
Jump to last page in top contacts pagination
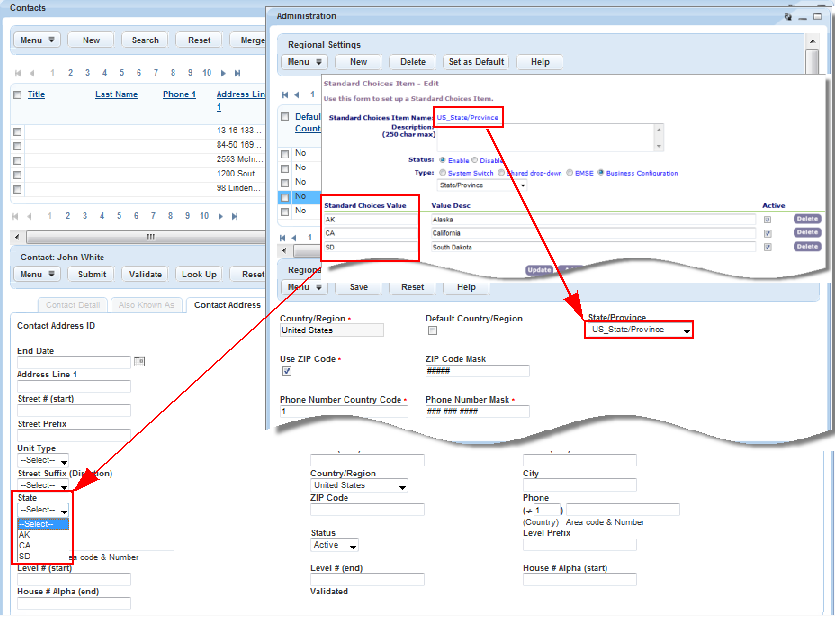pyautogui.click(x=237, y=73)
